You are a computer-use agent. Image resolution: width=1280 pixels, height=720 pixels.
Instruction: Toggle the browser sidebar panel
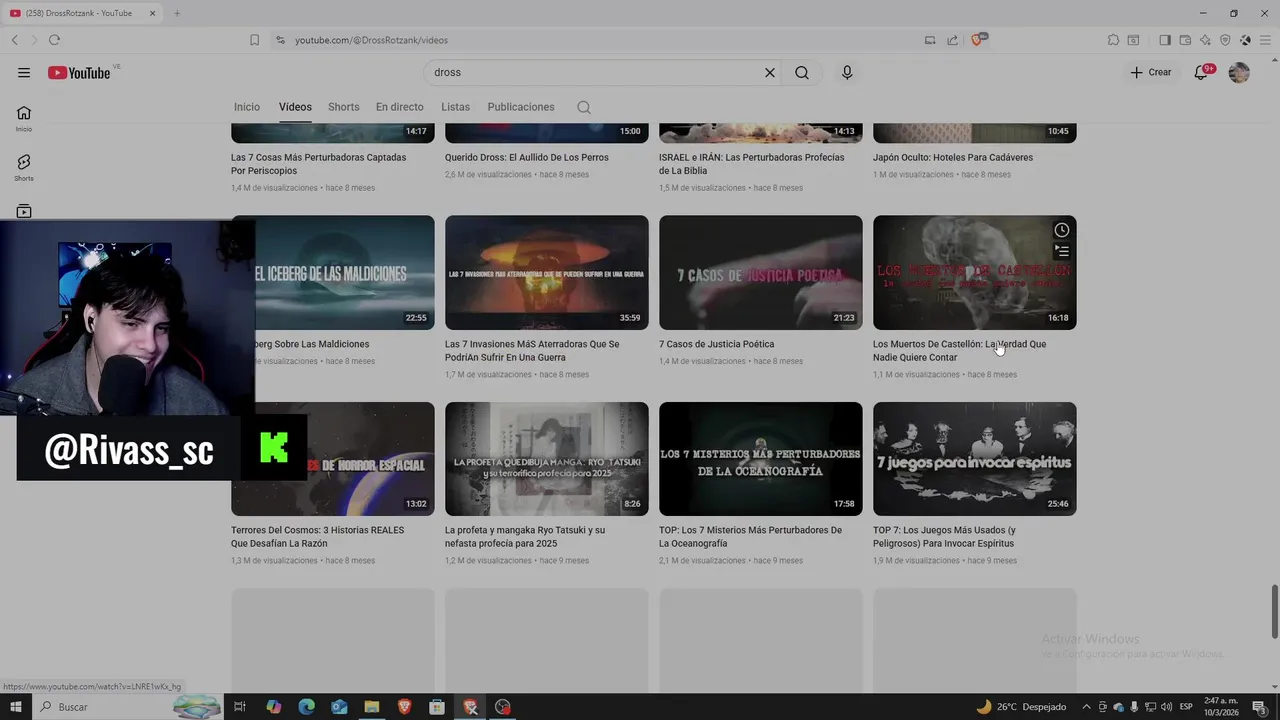click(x=1165, y=40)
